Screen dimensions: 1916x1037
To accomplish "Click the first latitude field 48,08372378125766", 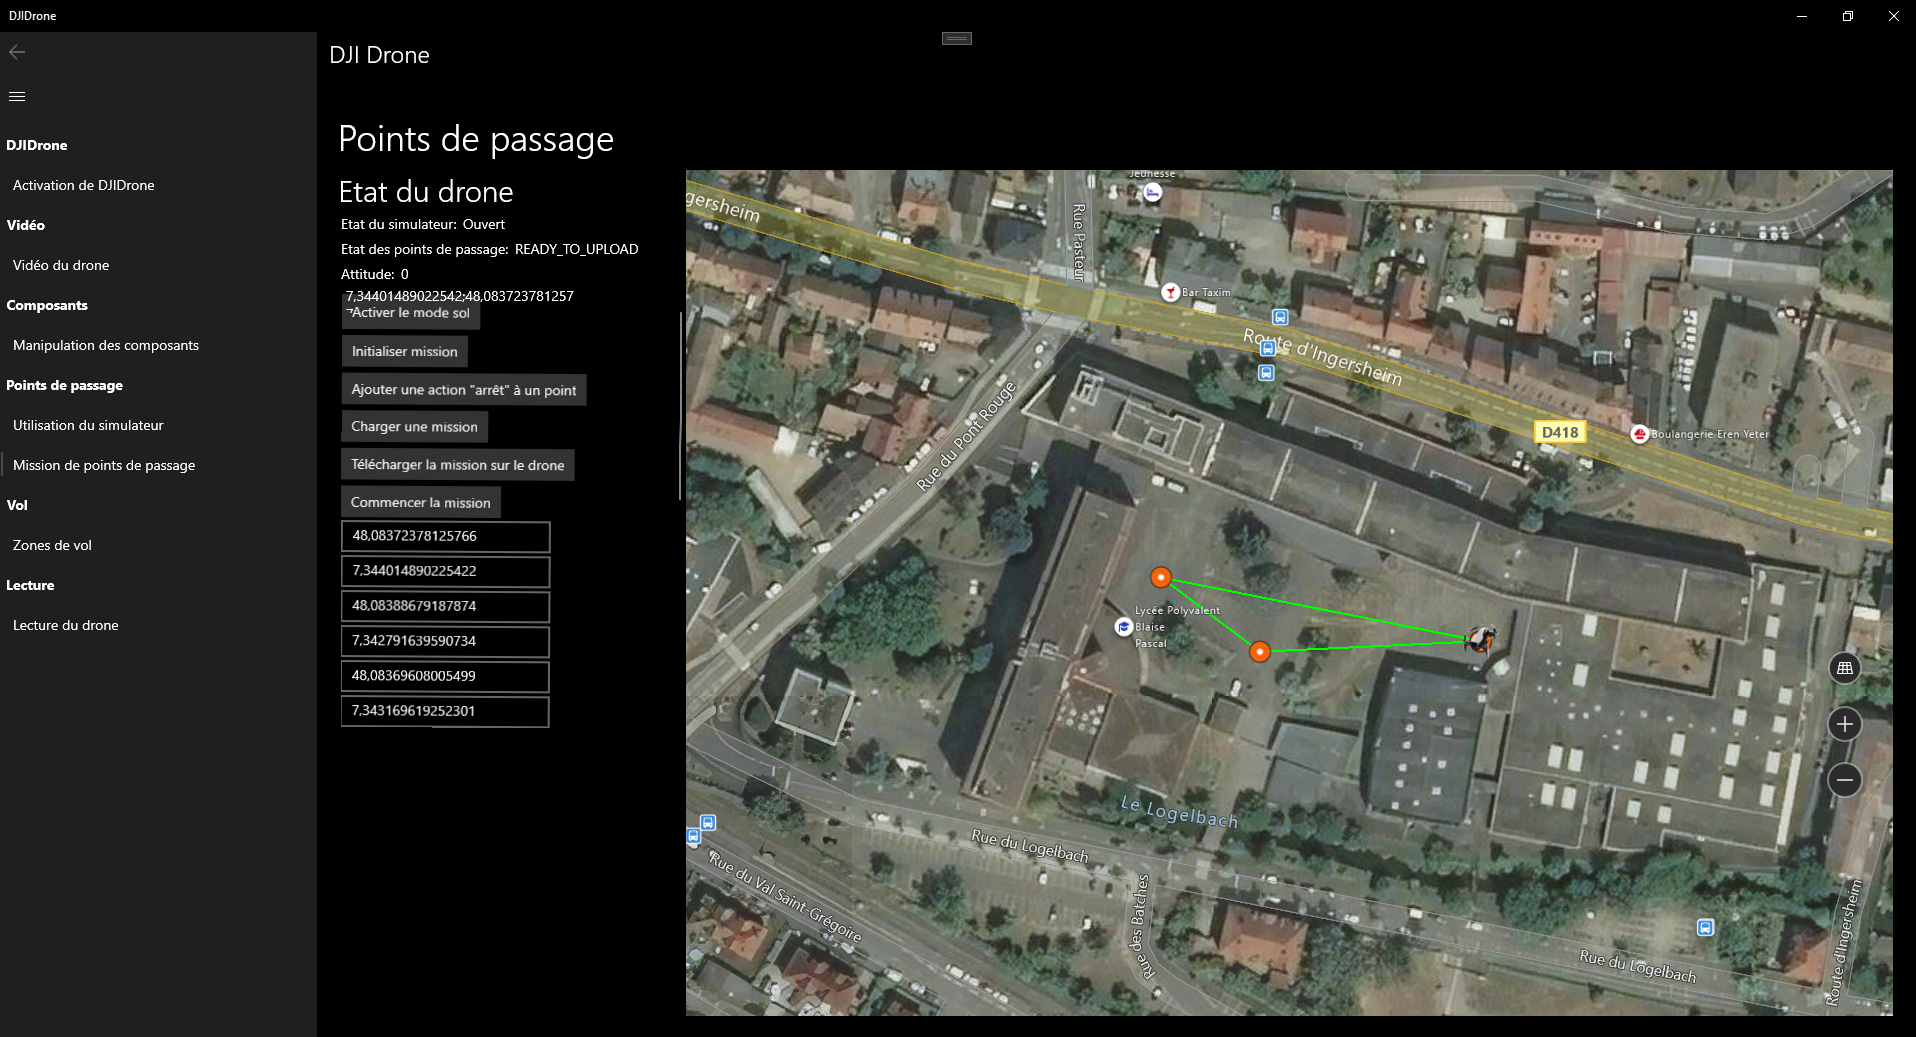I will coord(445,536).
